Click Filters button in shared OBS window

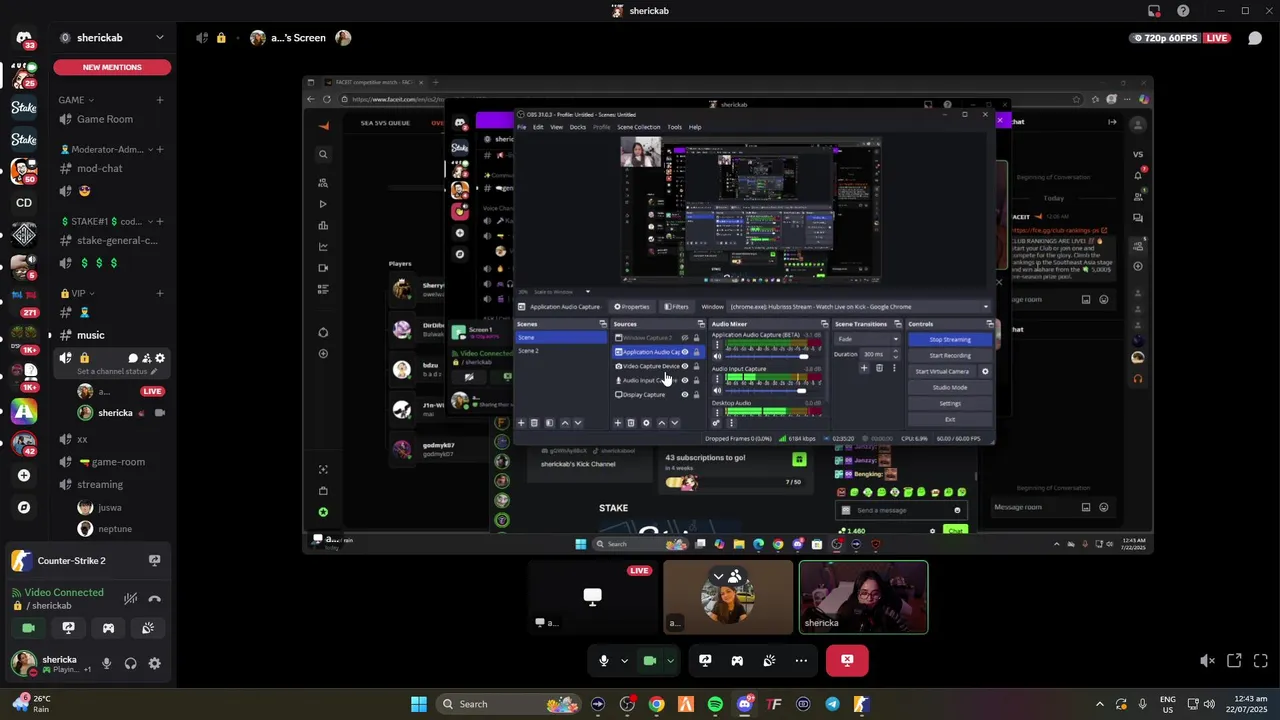coord(677,307)
